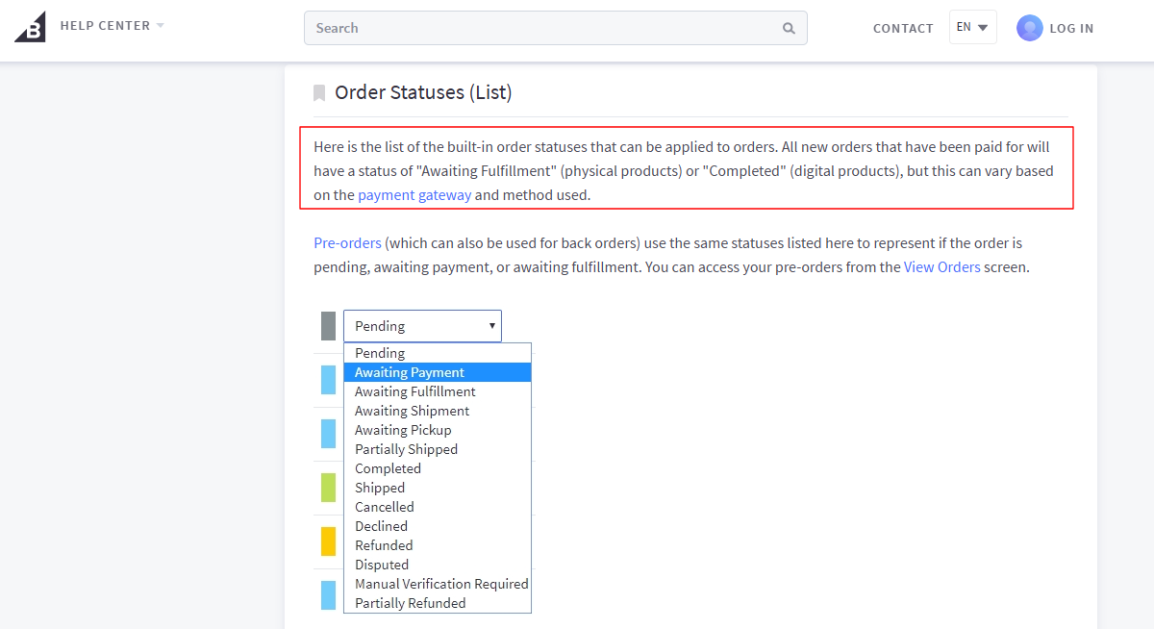1154x629 pixels.
Task: Open the View Orders link
Action: 942,267
